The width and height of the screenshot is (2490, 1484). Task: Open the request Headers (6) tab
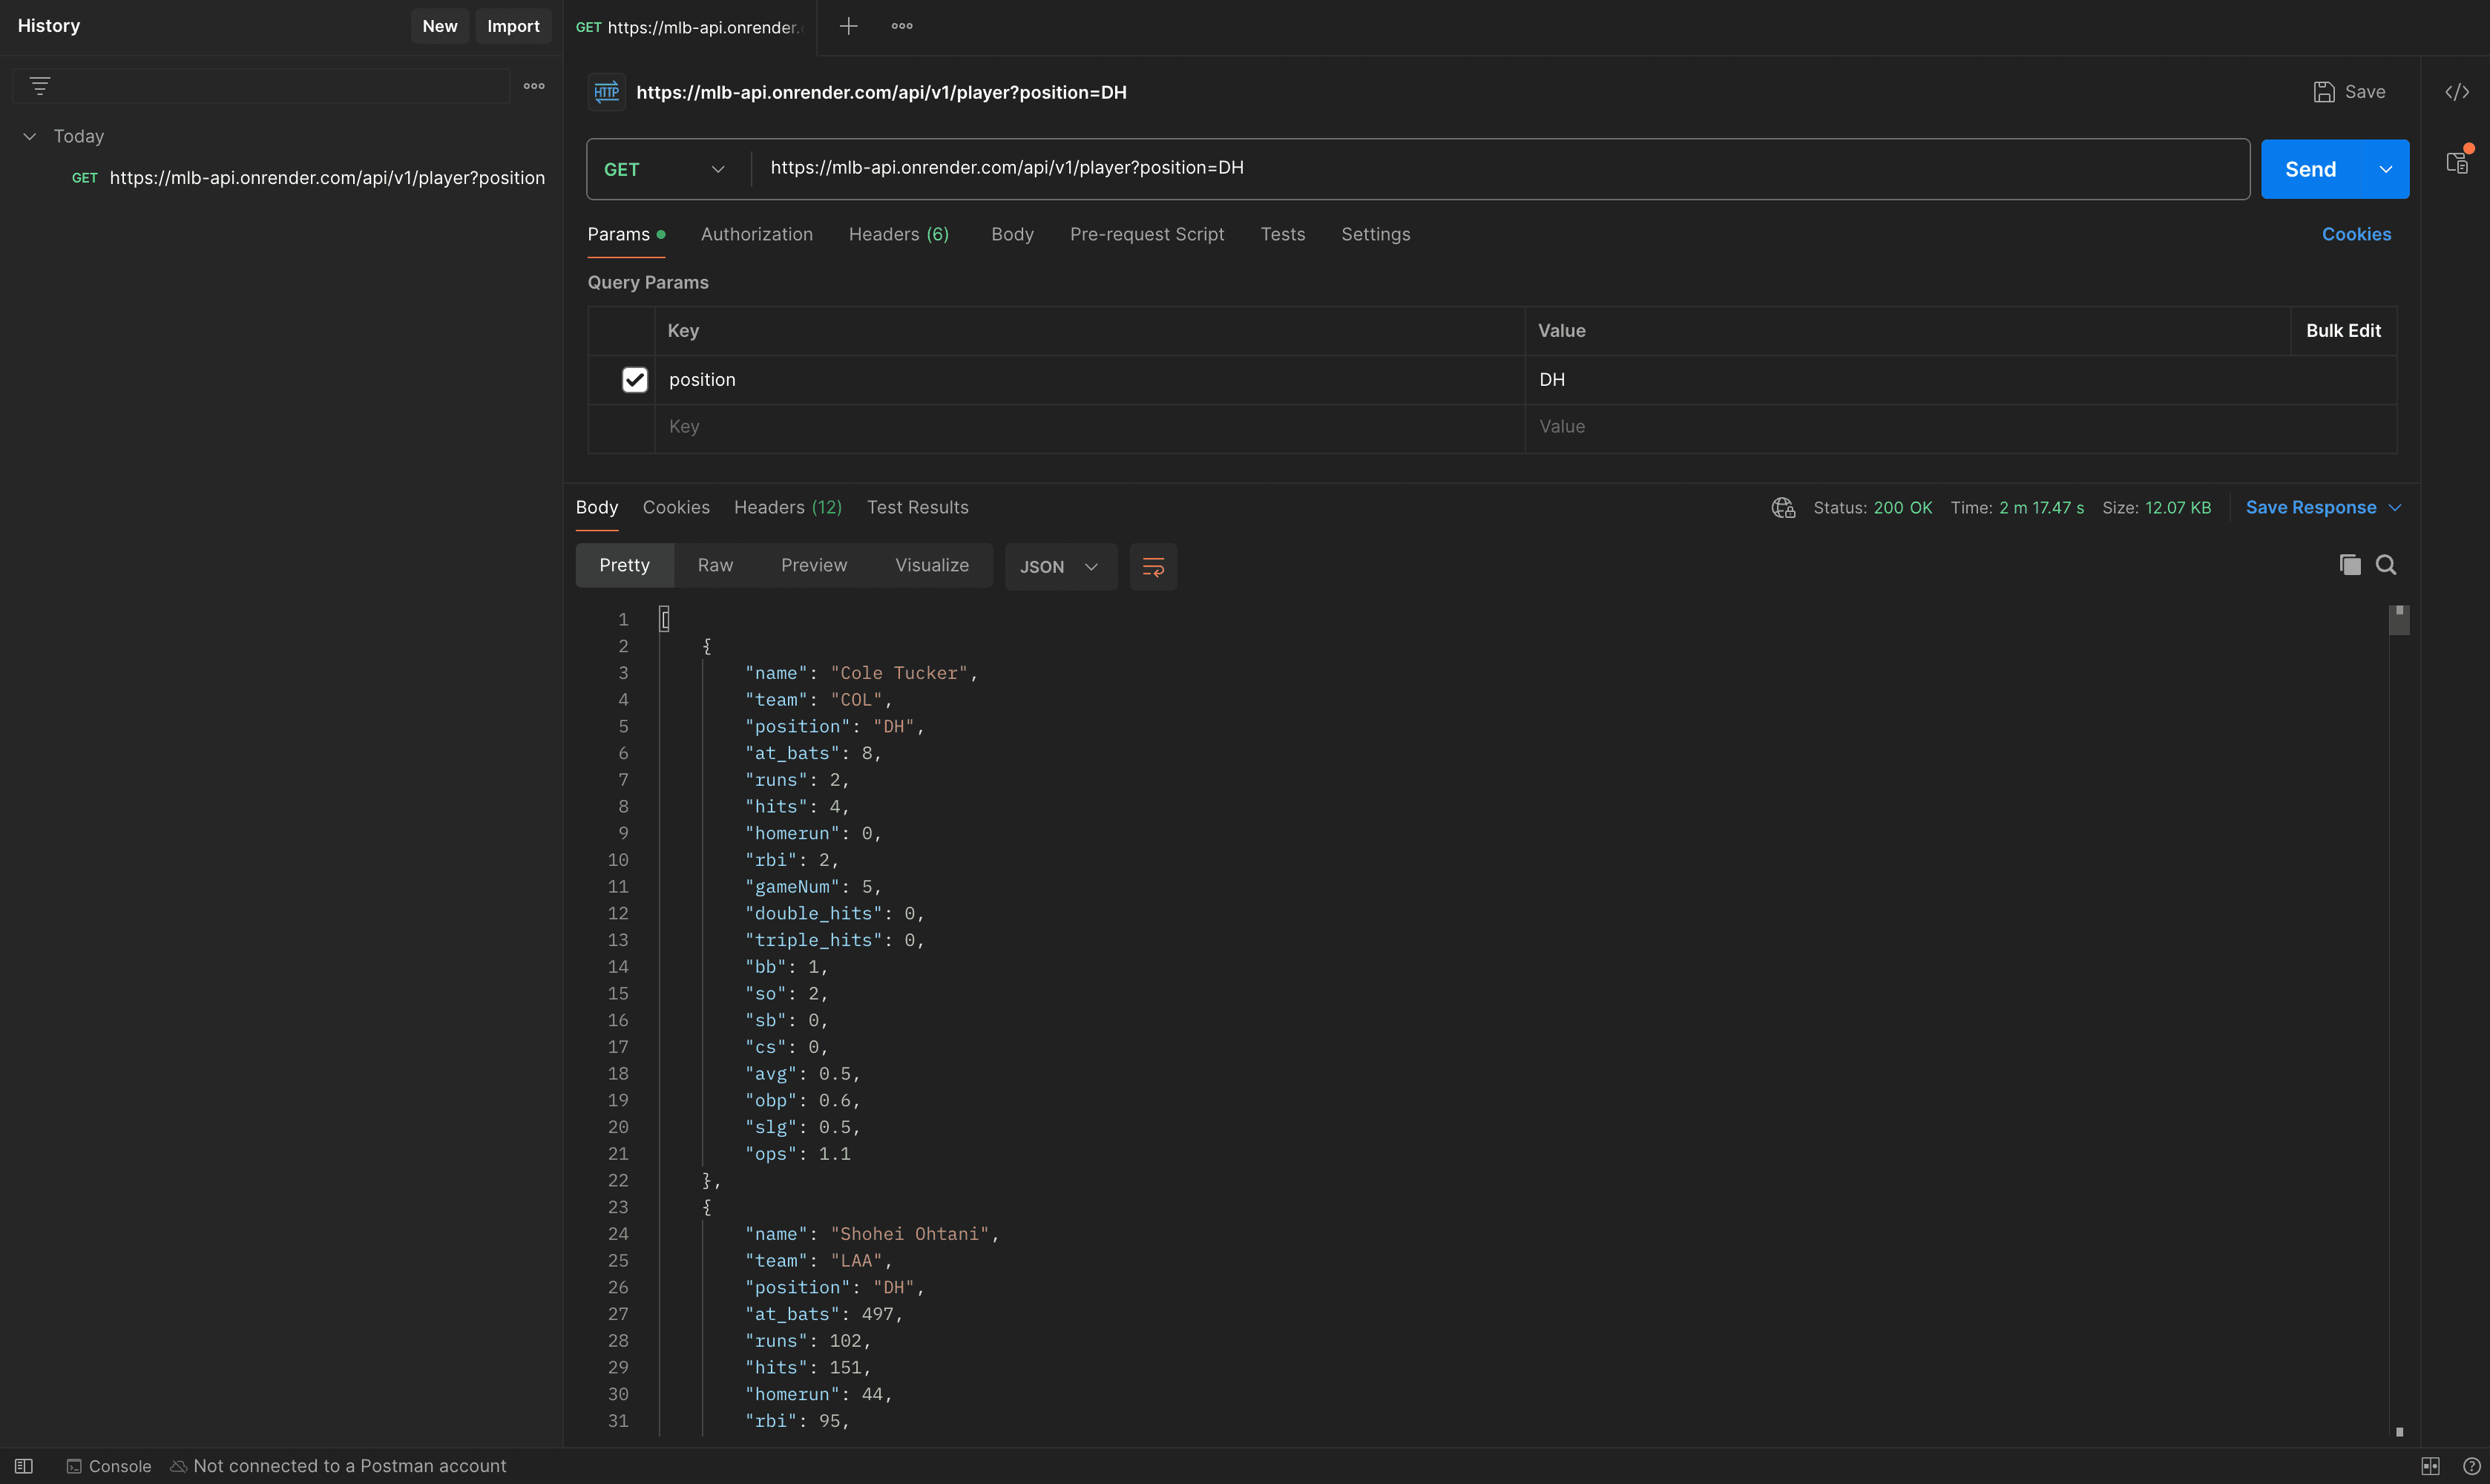tap(898, 234)
